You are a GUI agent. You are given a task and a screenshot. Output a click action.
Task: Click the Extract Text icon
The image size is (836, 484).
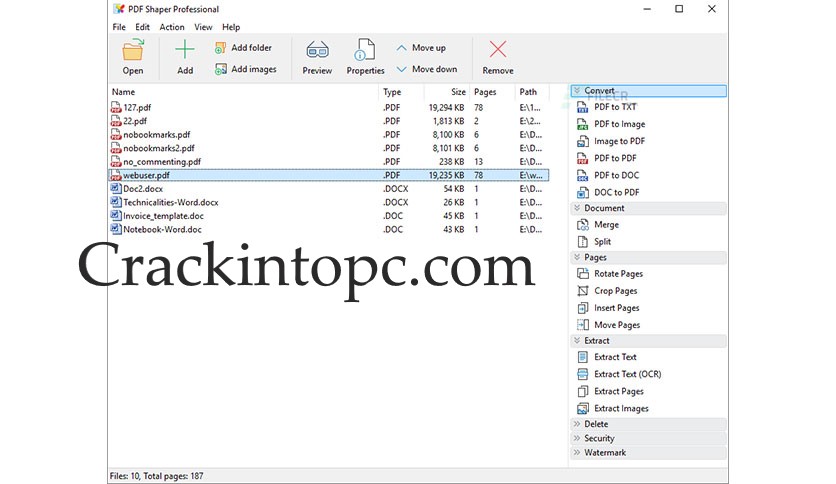582,357
